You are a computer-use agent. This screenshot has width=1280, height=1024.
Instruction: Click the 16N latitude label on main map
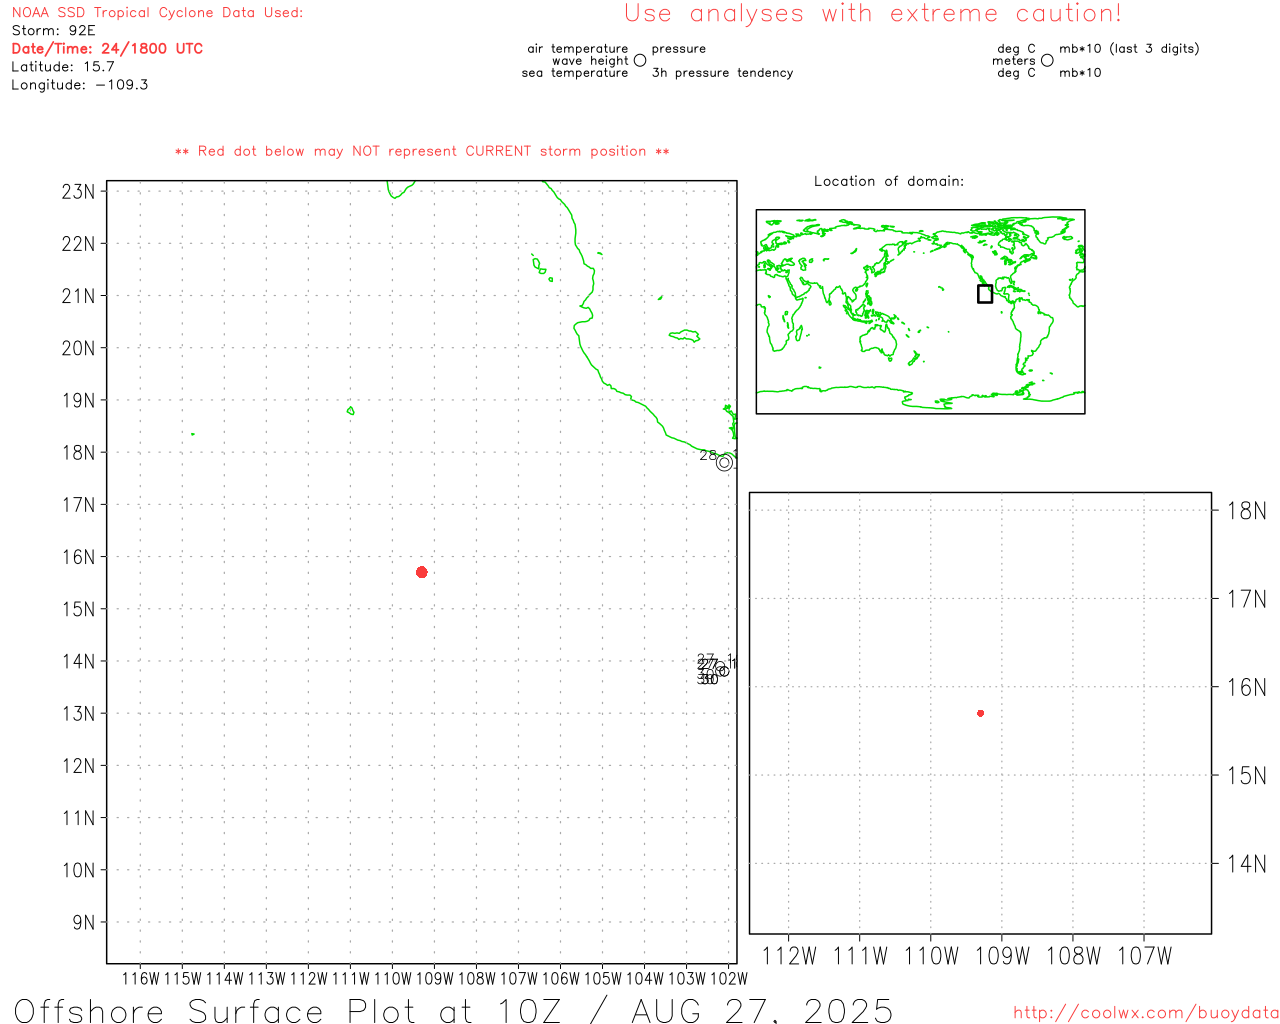(78, 557)
